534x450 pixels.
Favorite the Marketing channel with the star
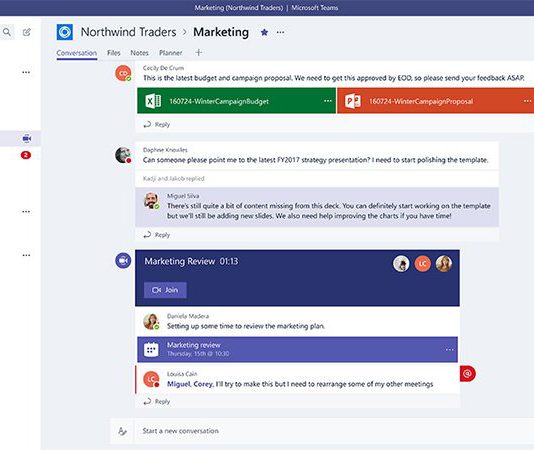(264, 32)
